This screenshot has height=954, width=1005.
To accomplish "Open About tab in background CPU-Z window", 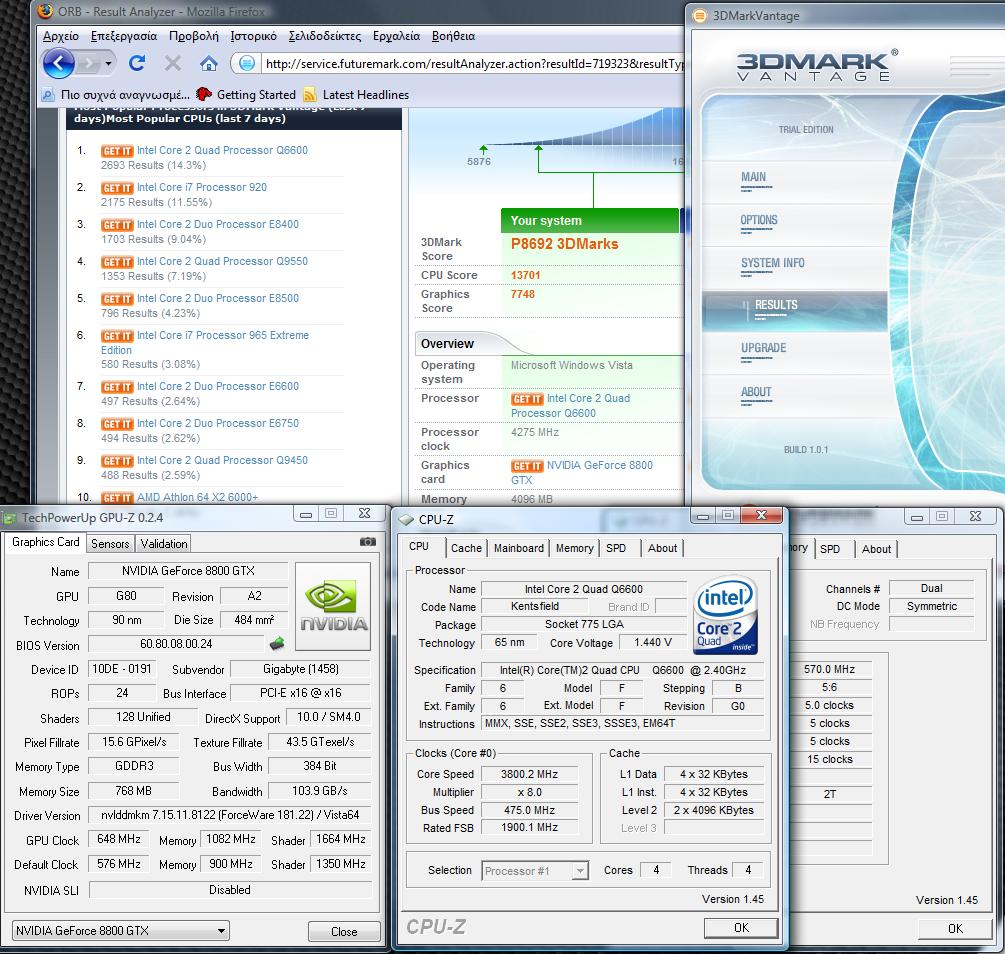I will (x=876, y=549).
